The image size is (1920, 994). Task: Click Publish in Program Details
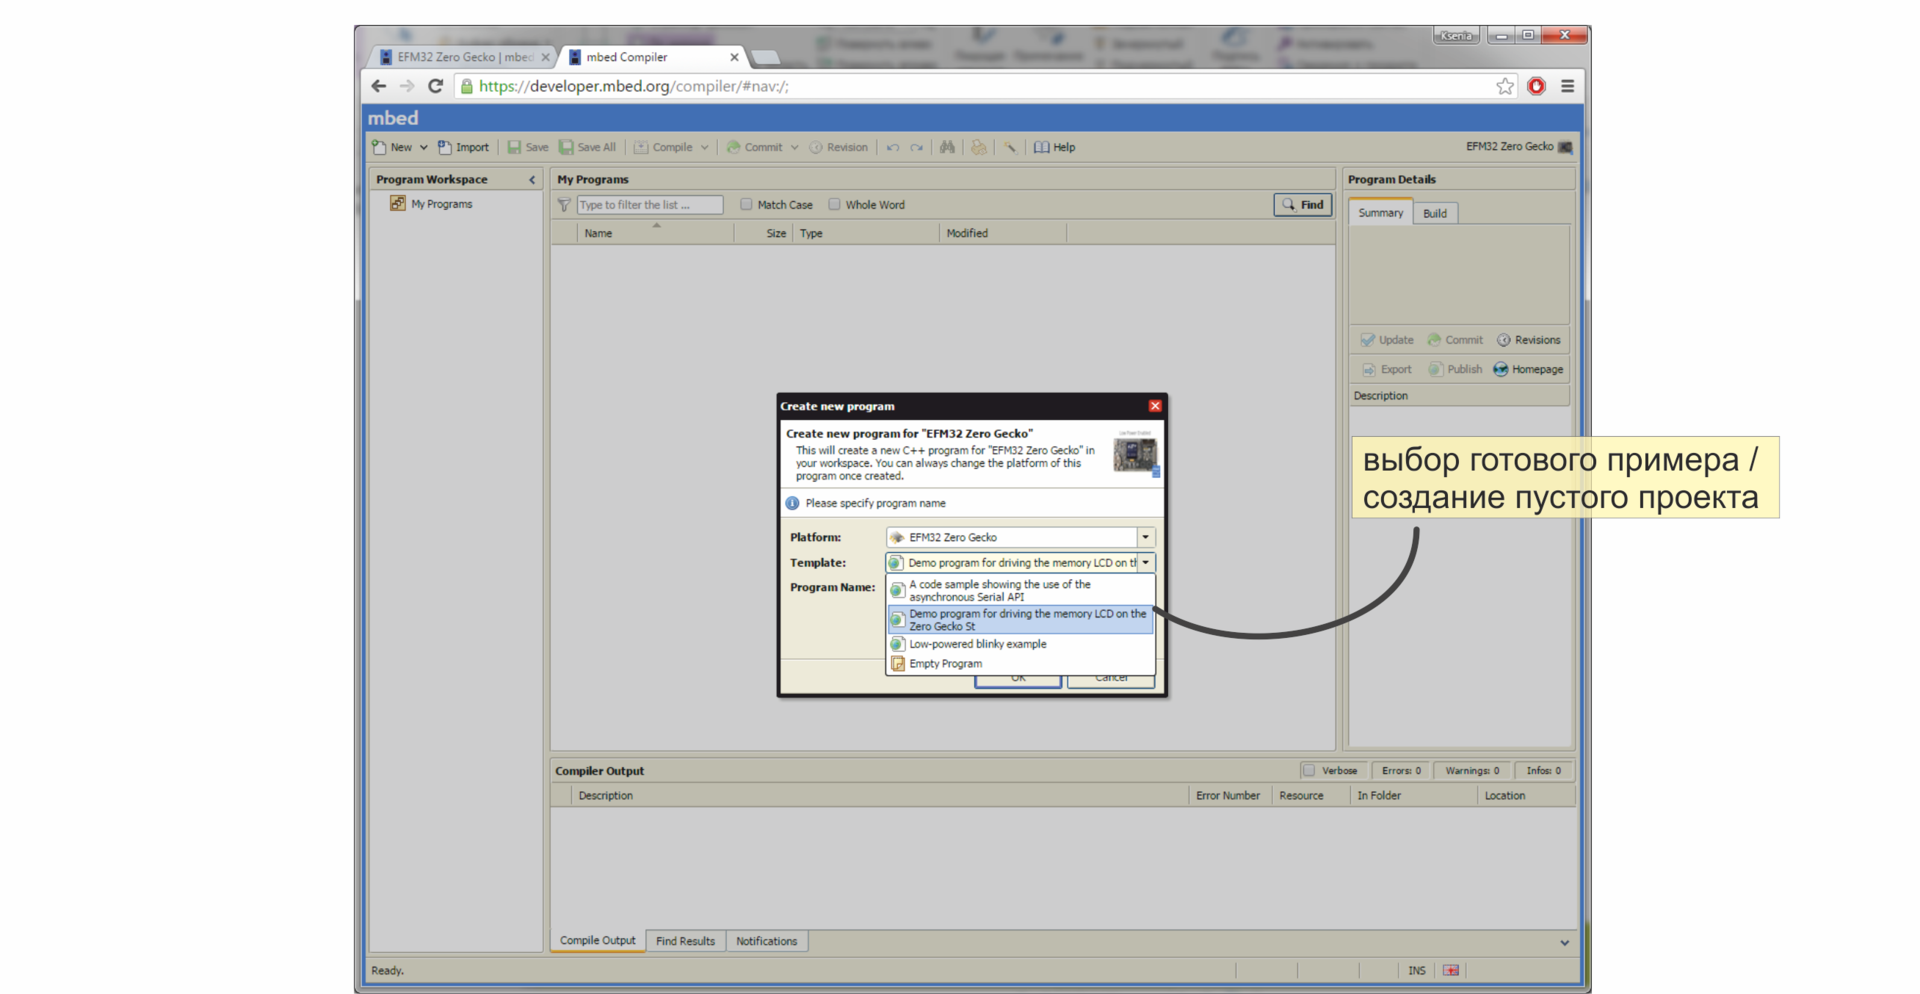coord(1455,369)
